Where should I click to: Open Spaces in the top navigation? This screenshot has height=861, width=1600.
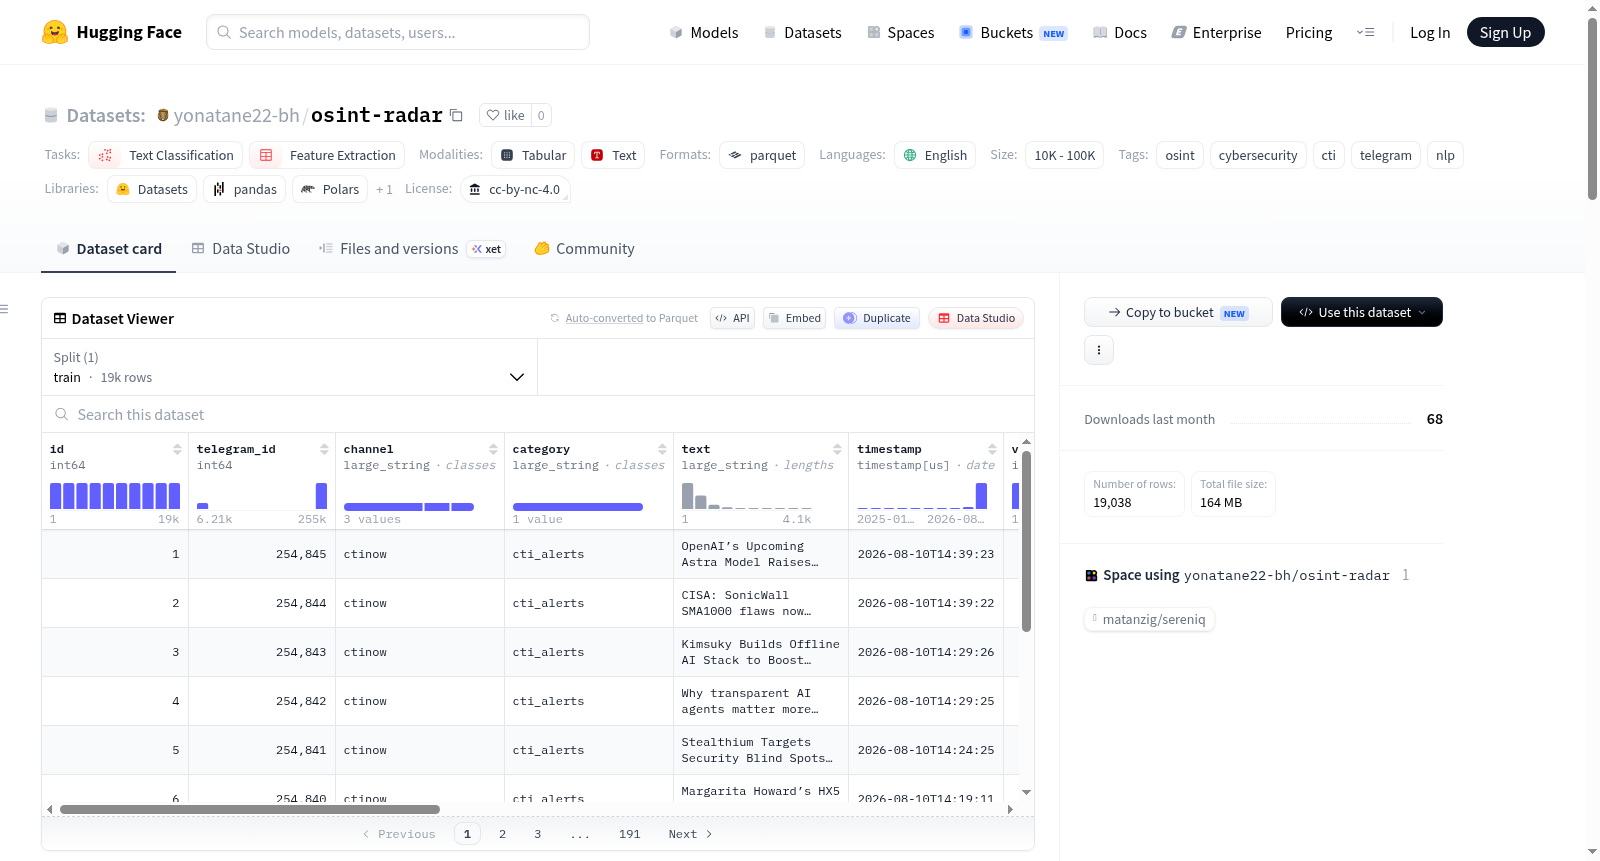pos(901,32)
